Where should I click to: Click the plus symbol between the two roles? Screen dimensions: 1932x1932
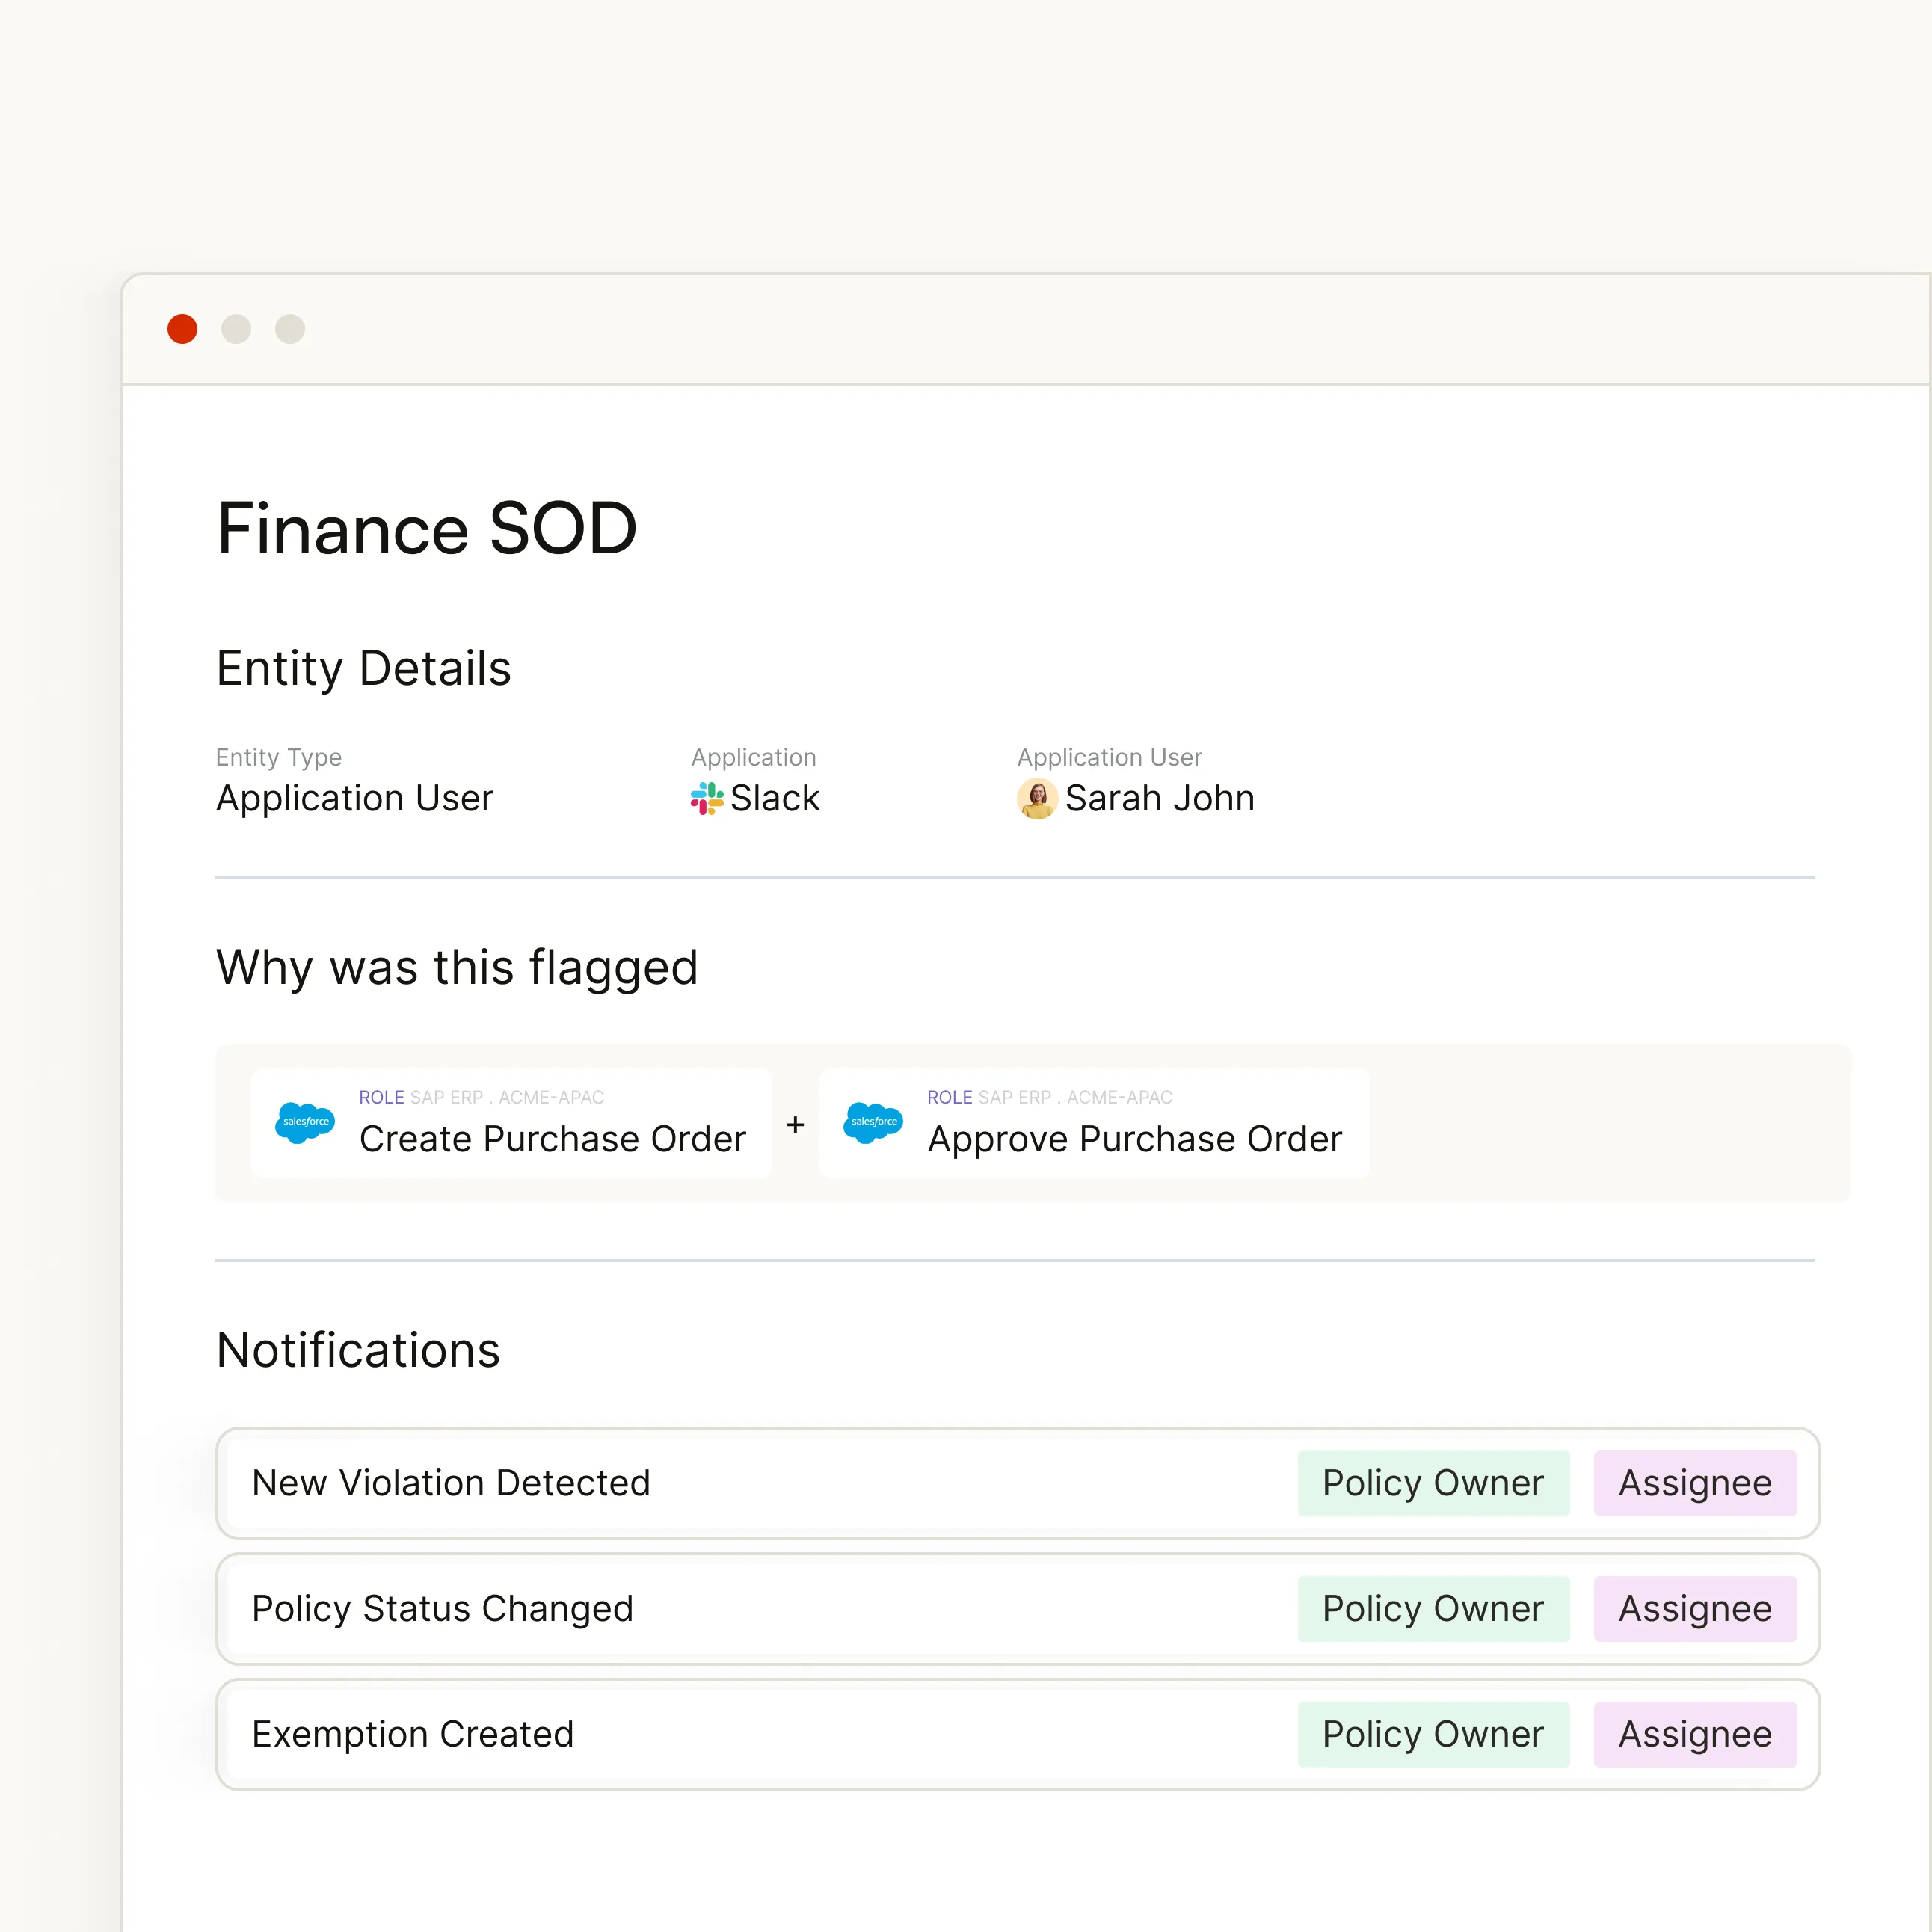[795, 1124]
